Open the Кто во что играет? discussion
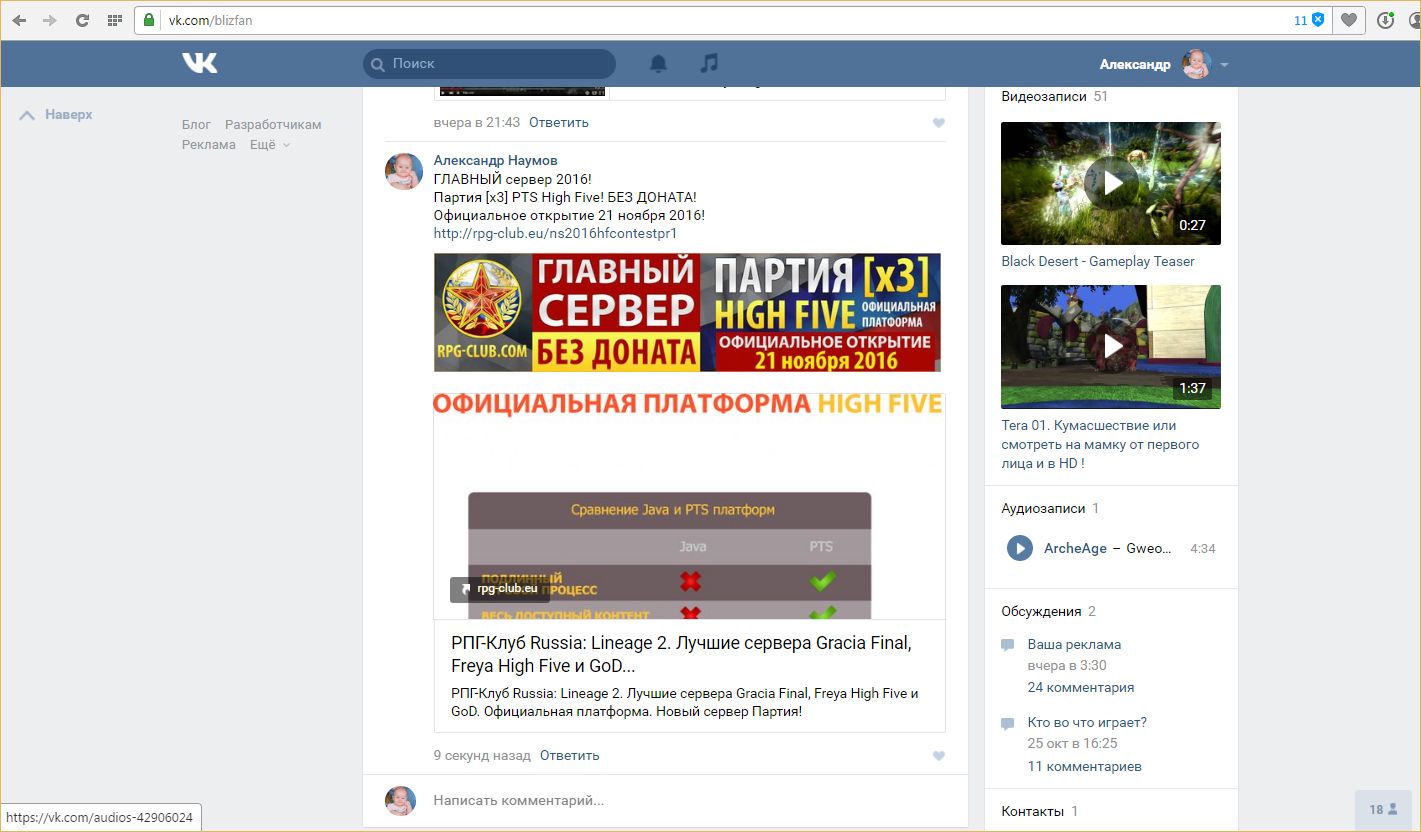The width and height of the screenshot is (1421, 832). tap(1087, 722)
